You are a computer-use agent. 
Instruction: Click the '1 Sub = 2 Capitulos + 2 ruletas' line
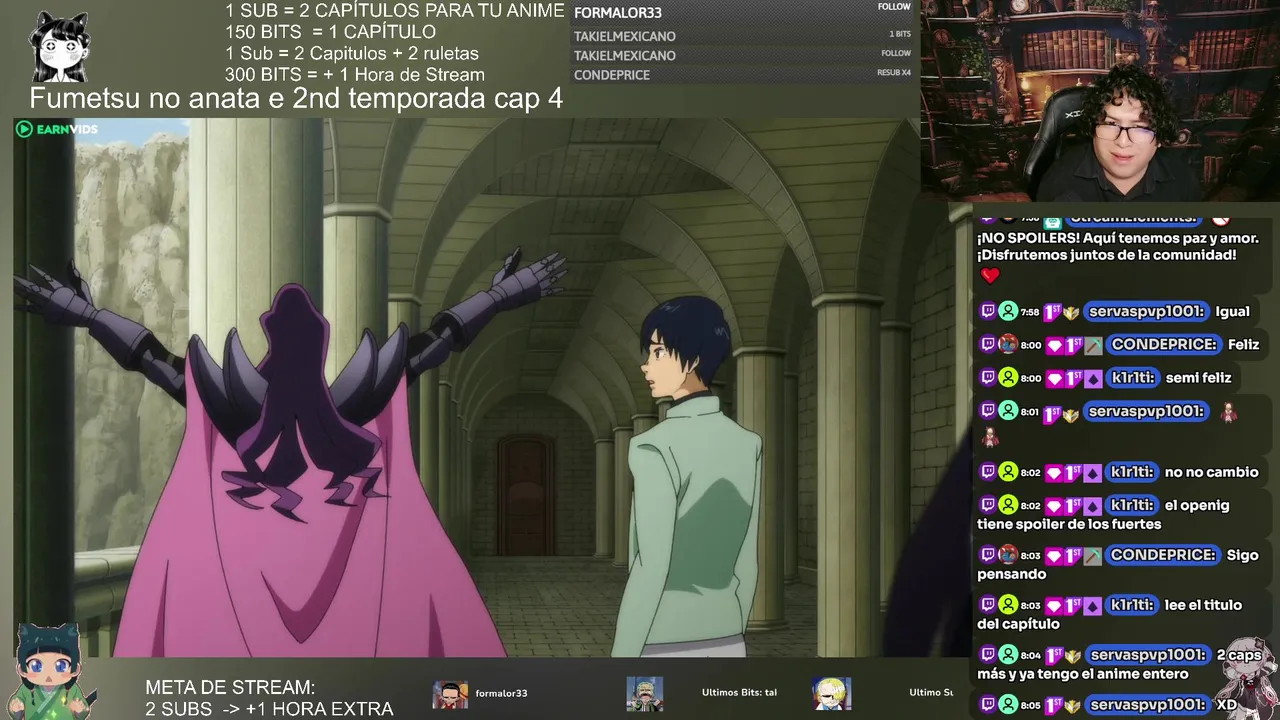(x=352, y=54)
